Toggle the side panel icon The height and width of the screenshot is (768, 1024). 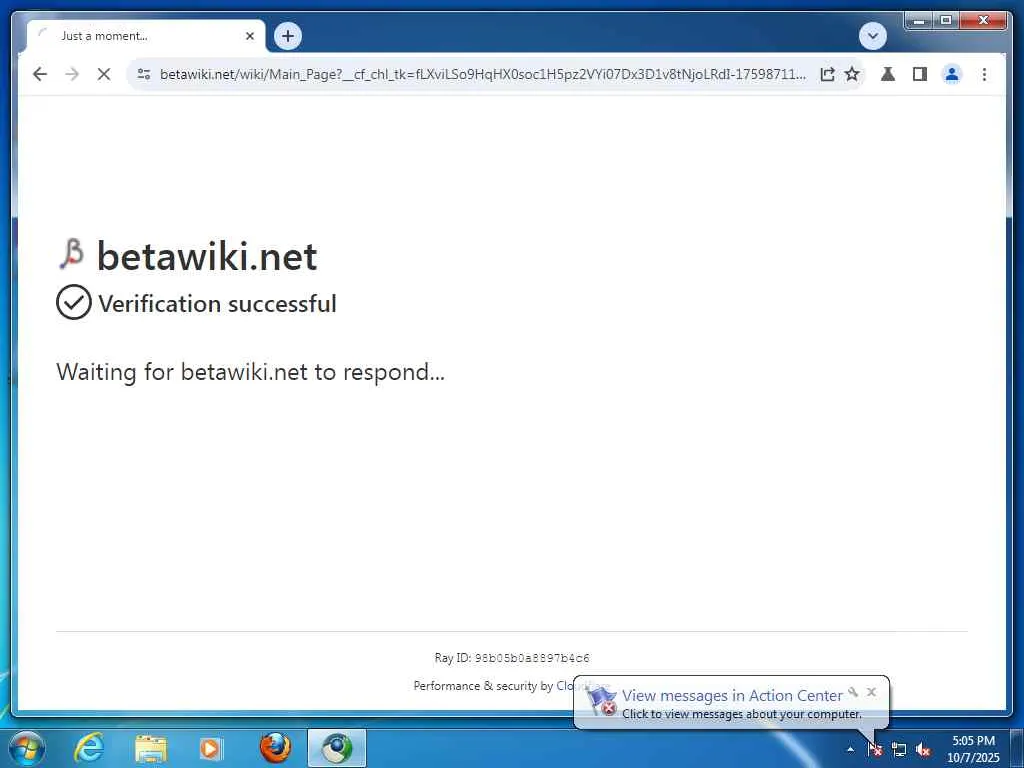coord(920,74)
